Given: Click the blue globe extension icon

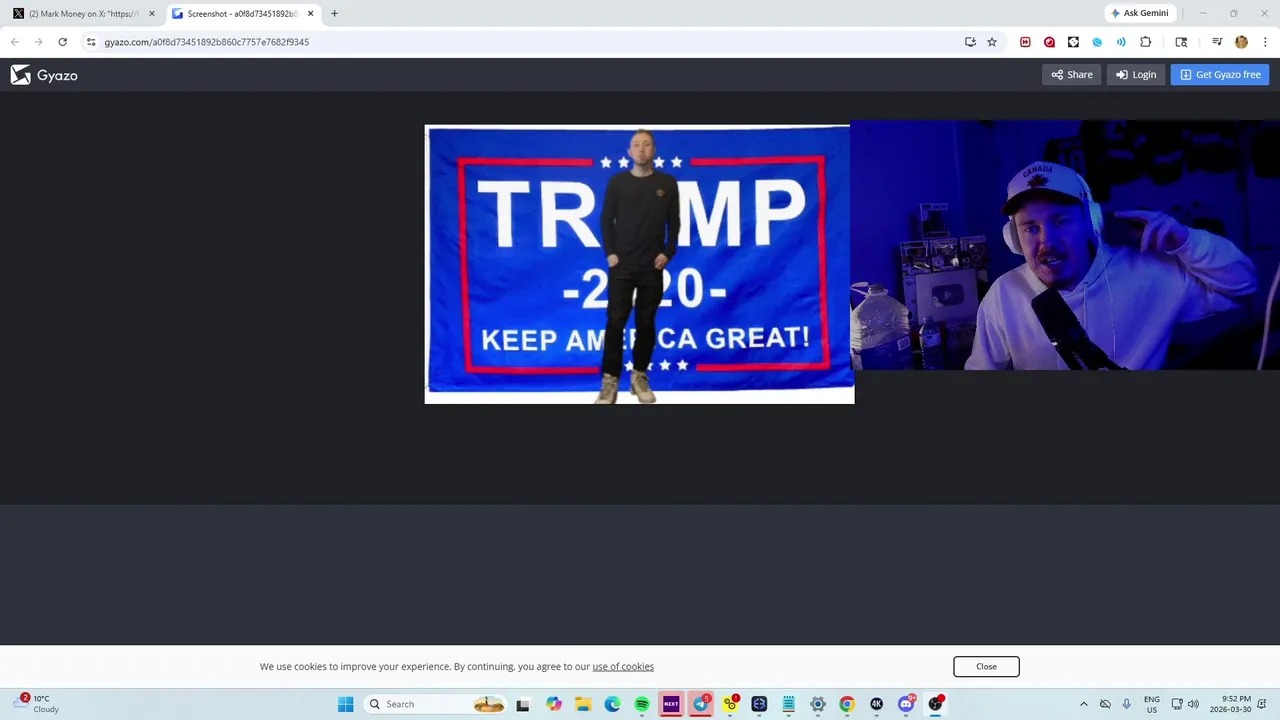Looking at the screenshot, I should [x=1097, y=42].
